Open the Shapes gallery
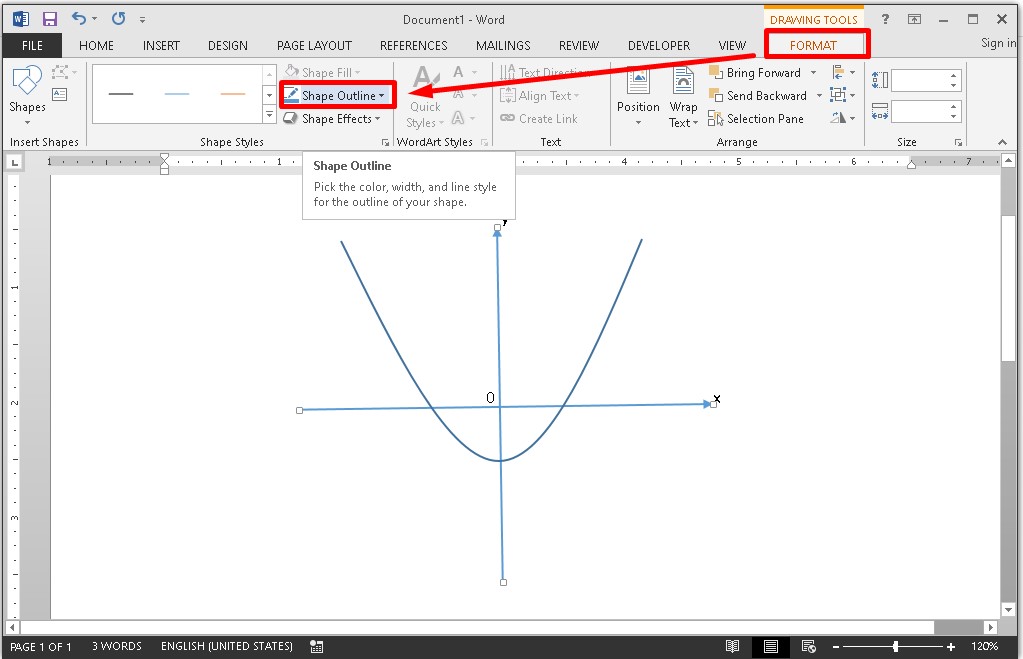The image size is (1023, 659). pos(27,90)
